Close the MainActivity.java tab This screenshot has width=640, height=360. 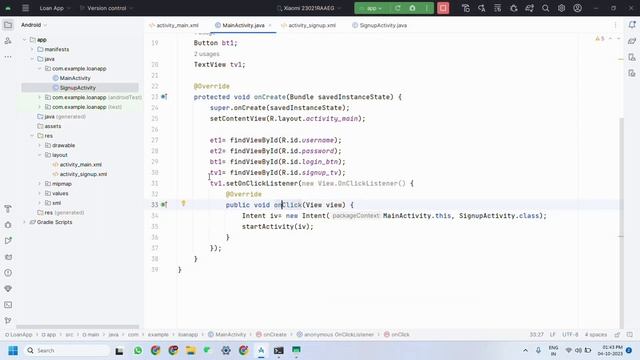(x=270, y=25)
